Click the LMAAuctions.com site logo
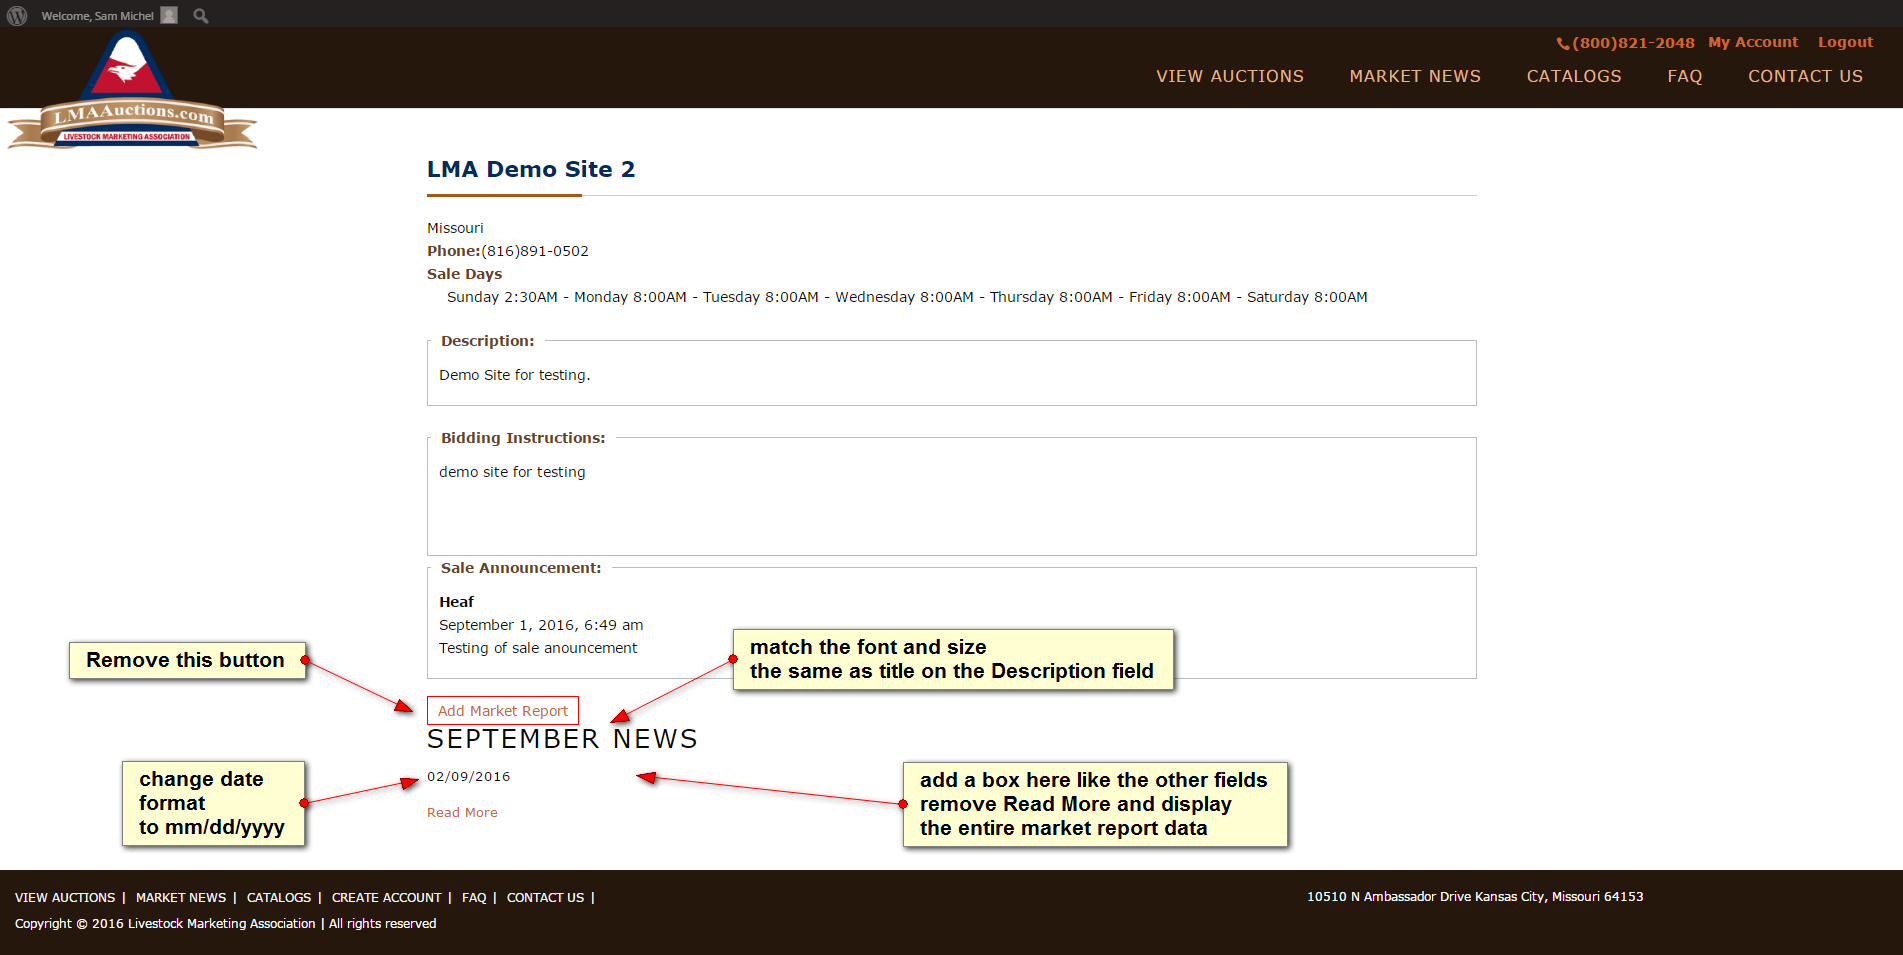 tap(132, 92)
